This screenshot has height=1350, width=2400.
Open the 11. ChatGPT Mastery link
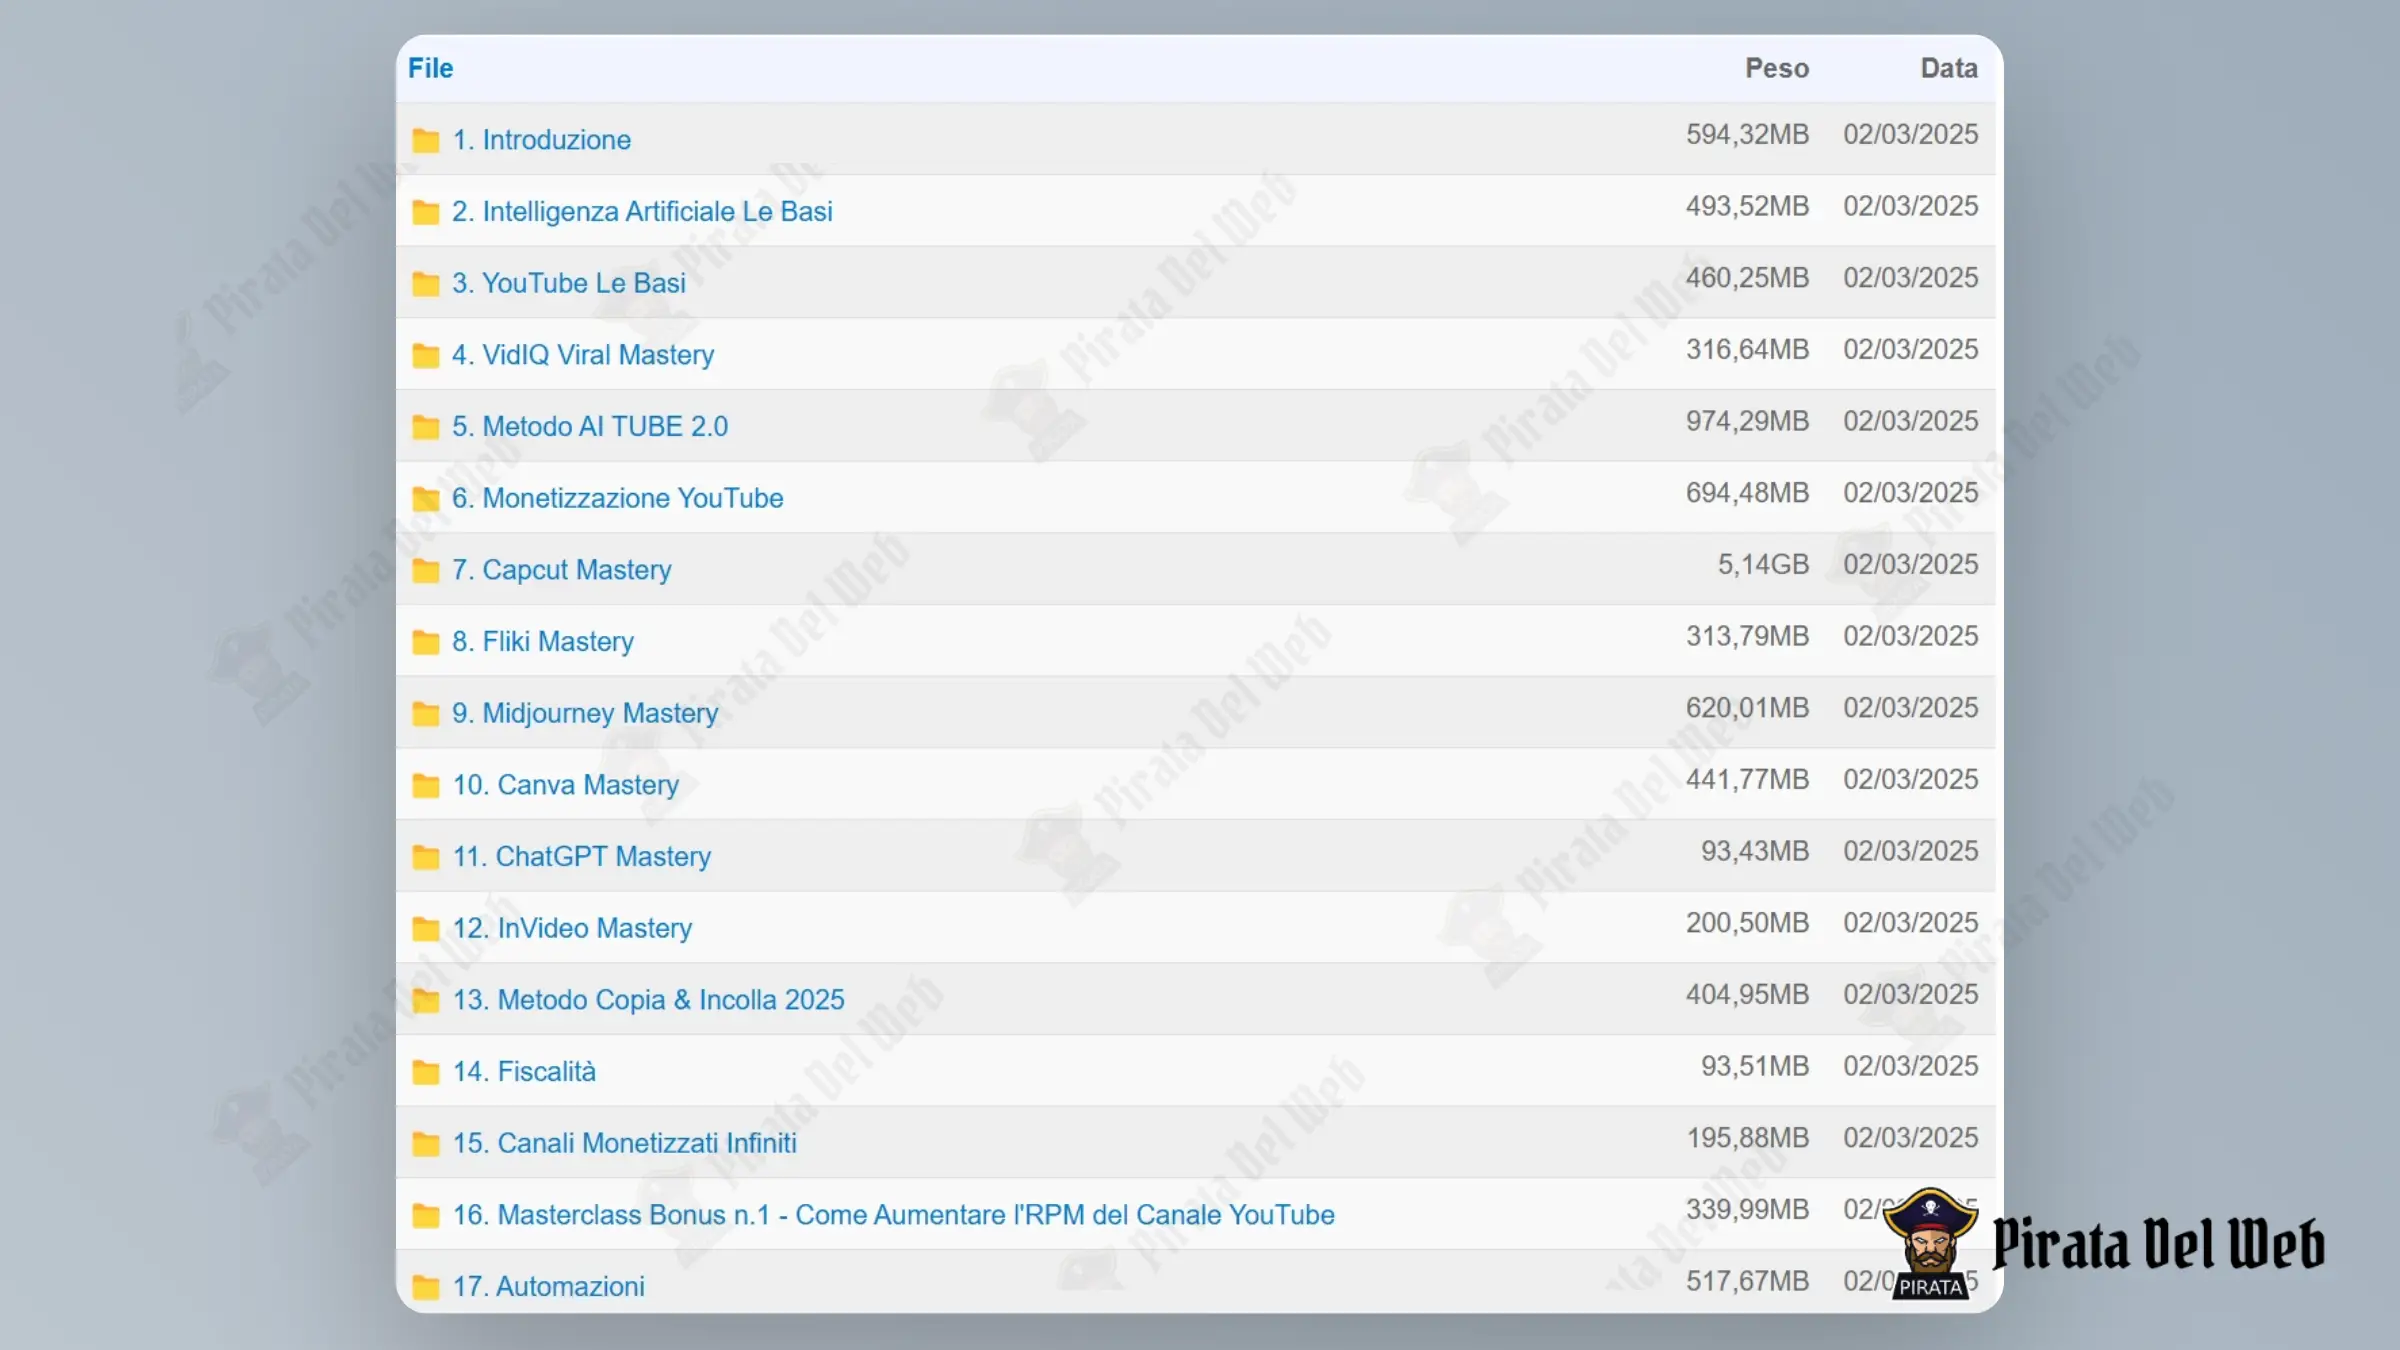[582, 856]
